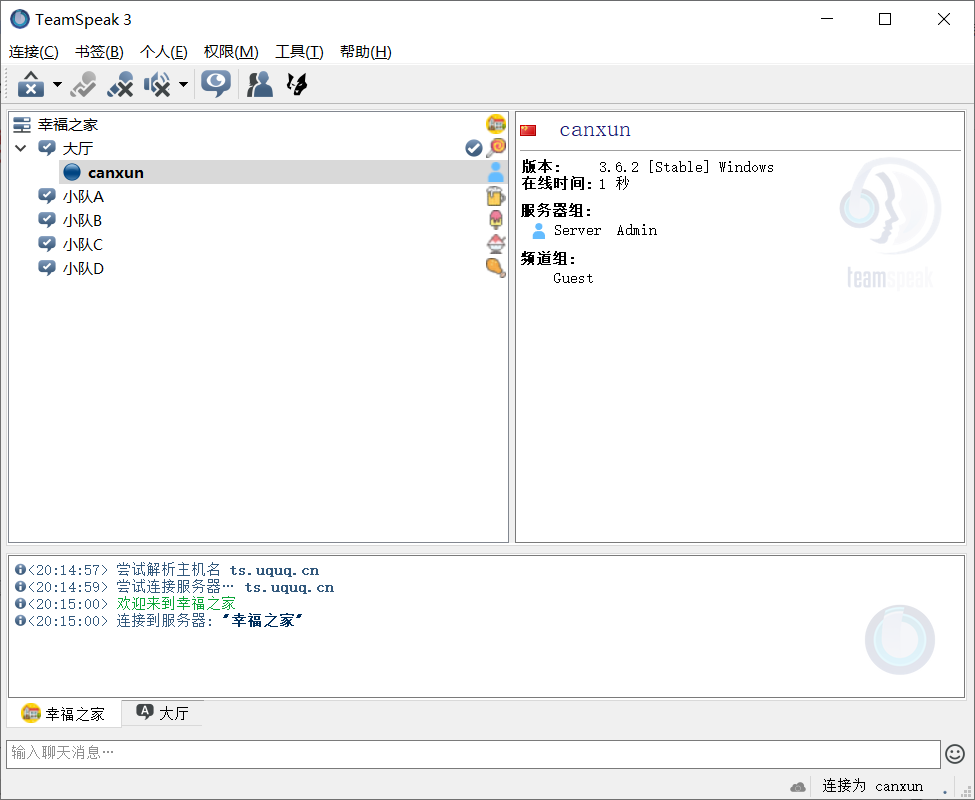Mute the speakers via toolbar icon
Screen dimensions: 975x800
pos(157,84)
